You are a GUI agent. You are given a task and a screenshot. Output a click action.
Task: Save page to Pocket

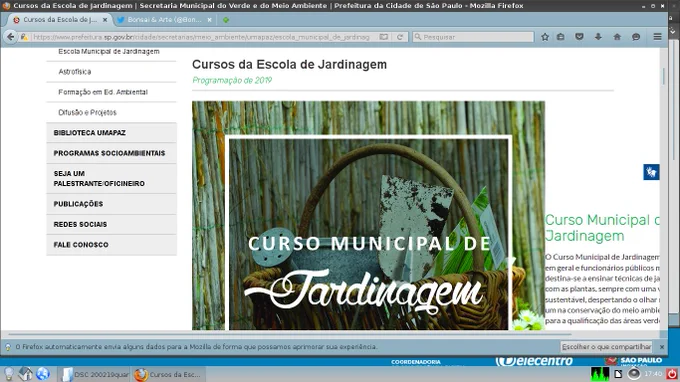pos(579,37)
